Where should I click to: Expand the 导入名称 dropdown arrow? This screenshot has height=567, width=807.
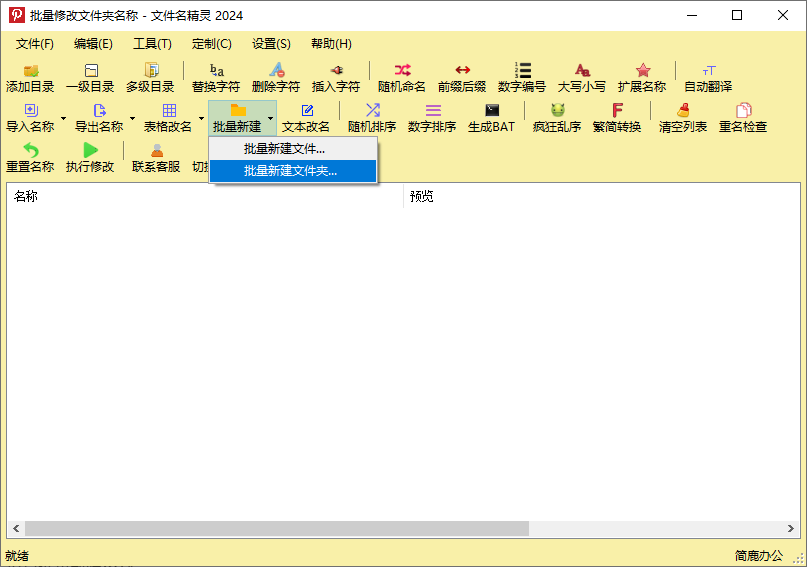pyautogui.click(x=64, y=118)
